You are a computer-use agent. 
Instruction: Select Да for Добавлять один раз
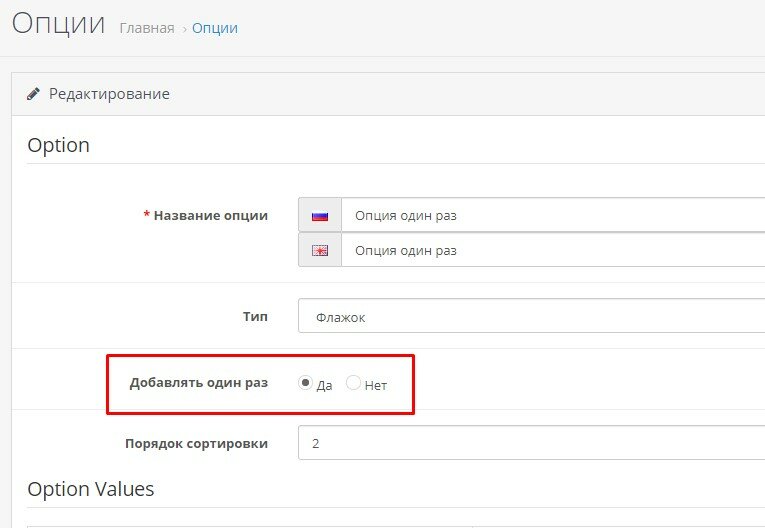(305, 383)
